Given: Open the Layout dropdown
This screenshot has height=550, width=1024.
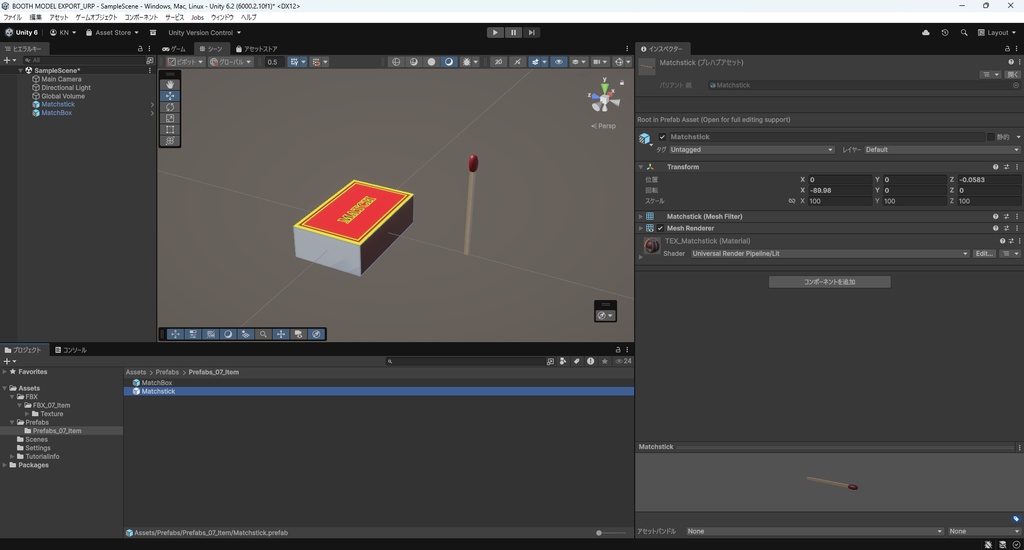Looking at the screenshot, I should [997, 33].
